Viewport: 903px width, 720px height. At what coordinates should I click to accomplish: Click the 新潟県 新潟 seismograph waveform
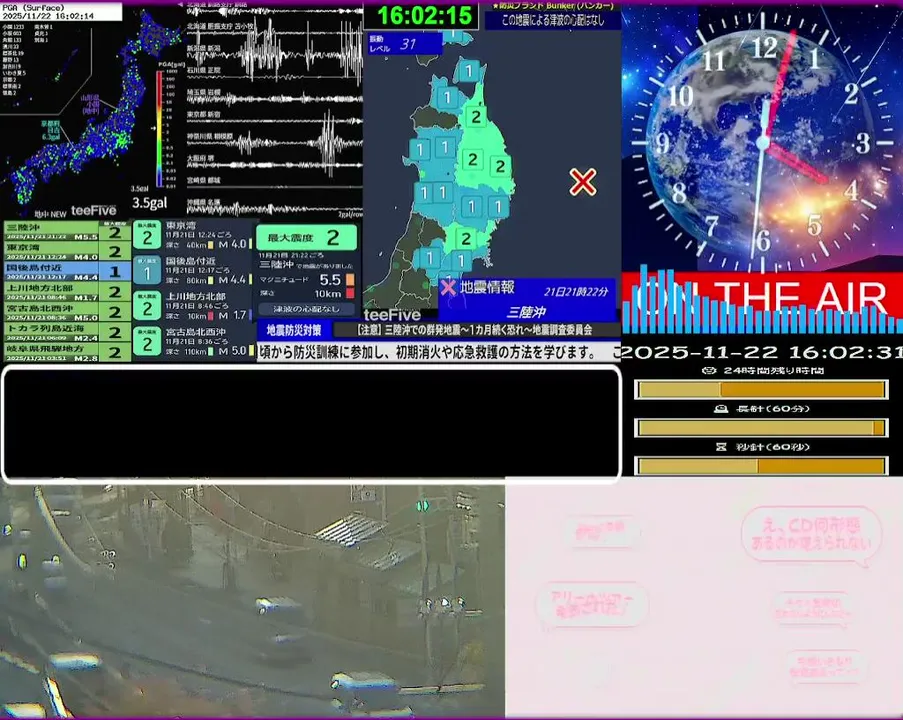(x=274, y=53)
